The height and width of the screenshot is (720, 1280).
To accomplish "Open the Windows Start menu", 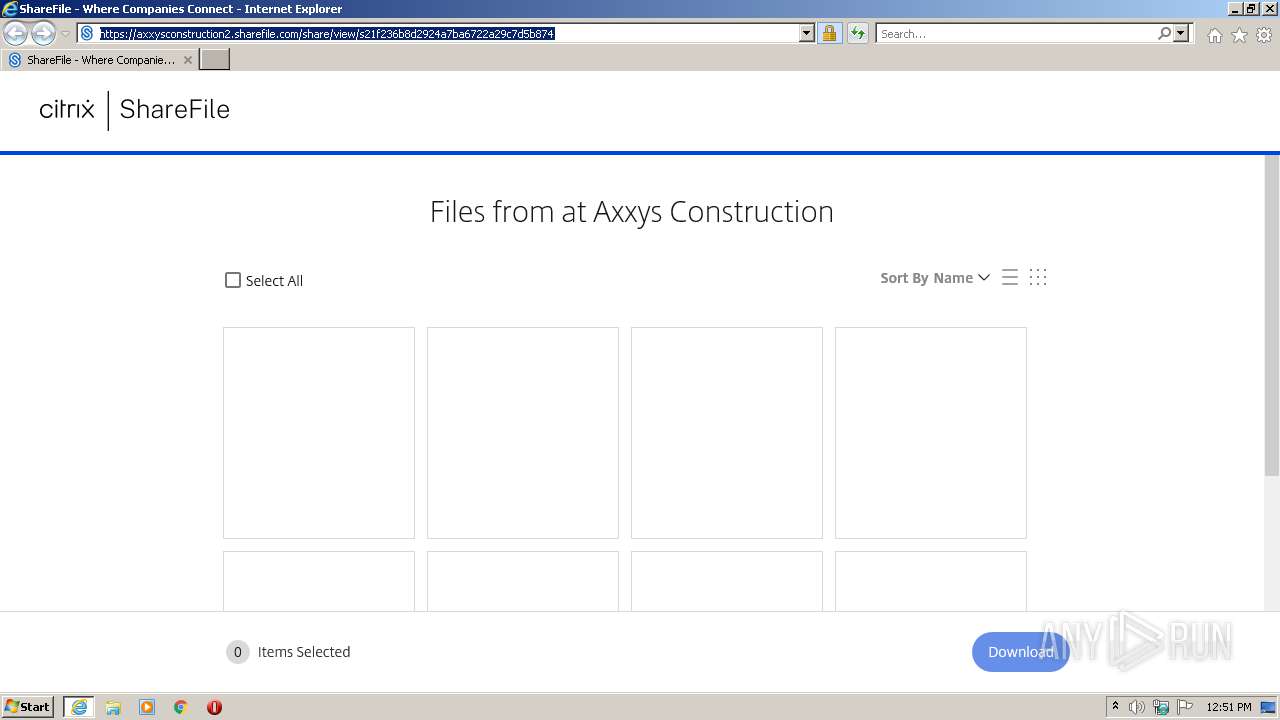I will click(28, 707).
